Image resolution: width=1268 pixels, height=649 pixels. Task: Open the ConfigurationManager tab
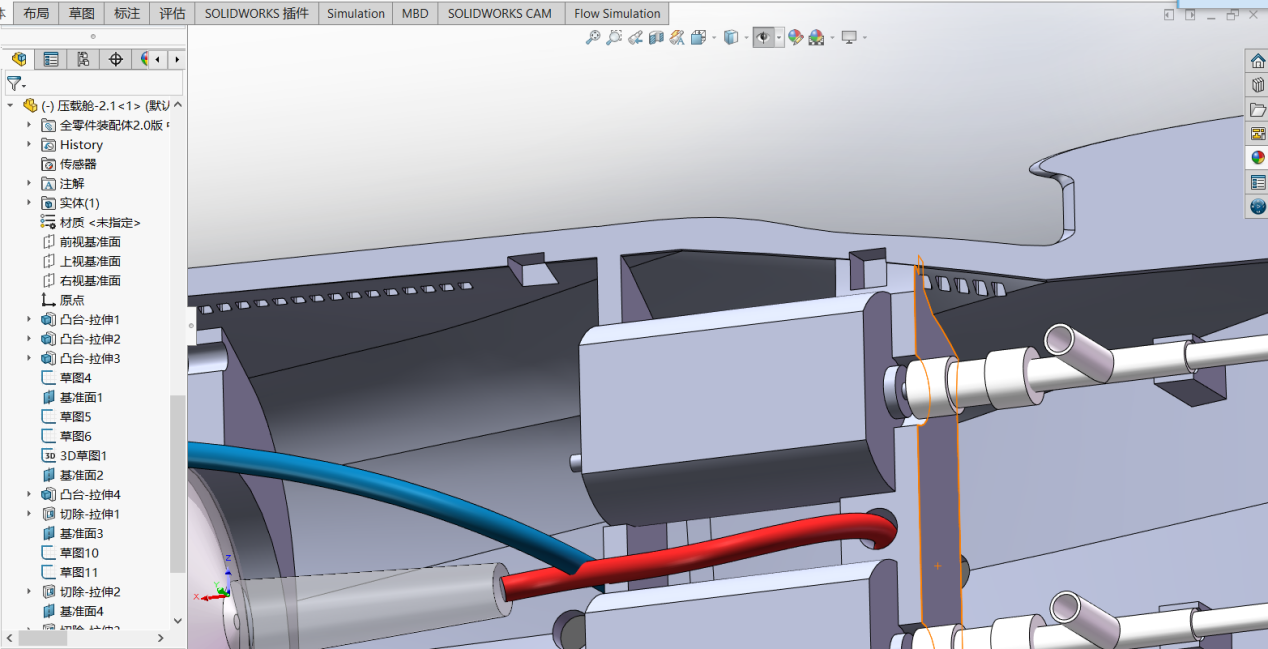pos(83,59)
